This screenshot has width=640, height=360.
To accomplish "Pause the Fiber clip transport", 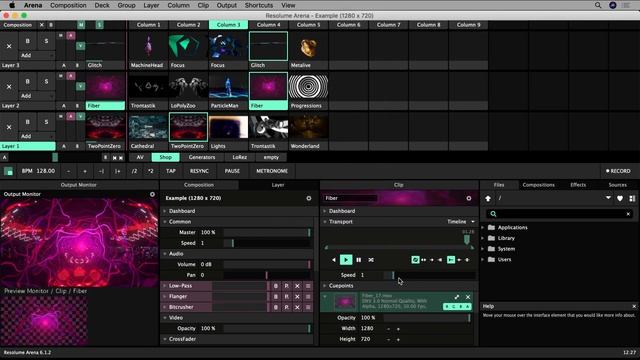I will pyautogui.click(x=358, y=260).
